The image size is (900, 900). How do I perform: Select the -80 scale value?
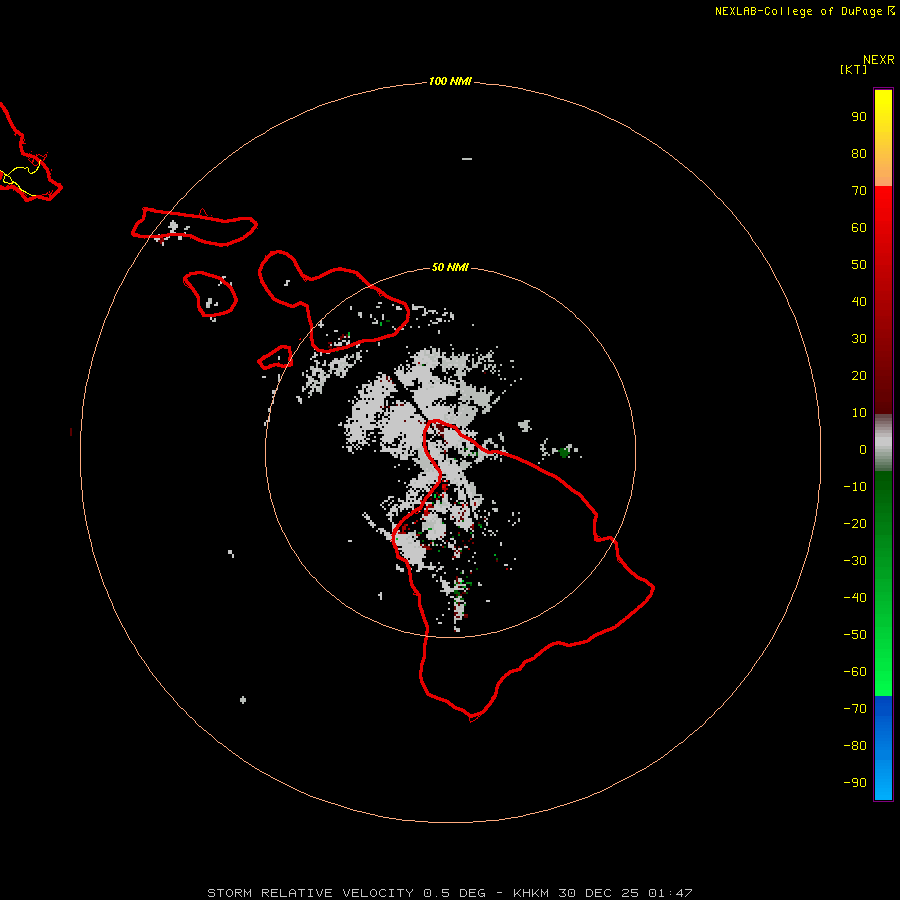[855, 746]
